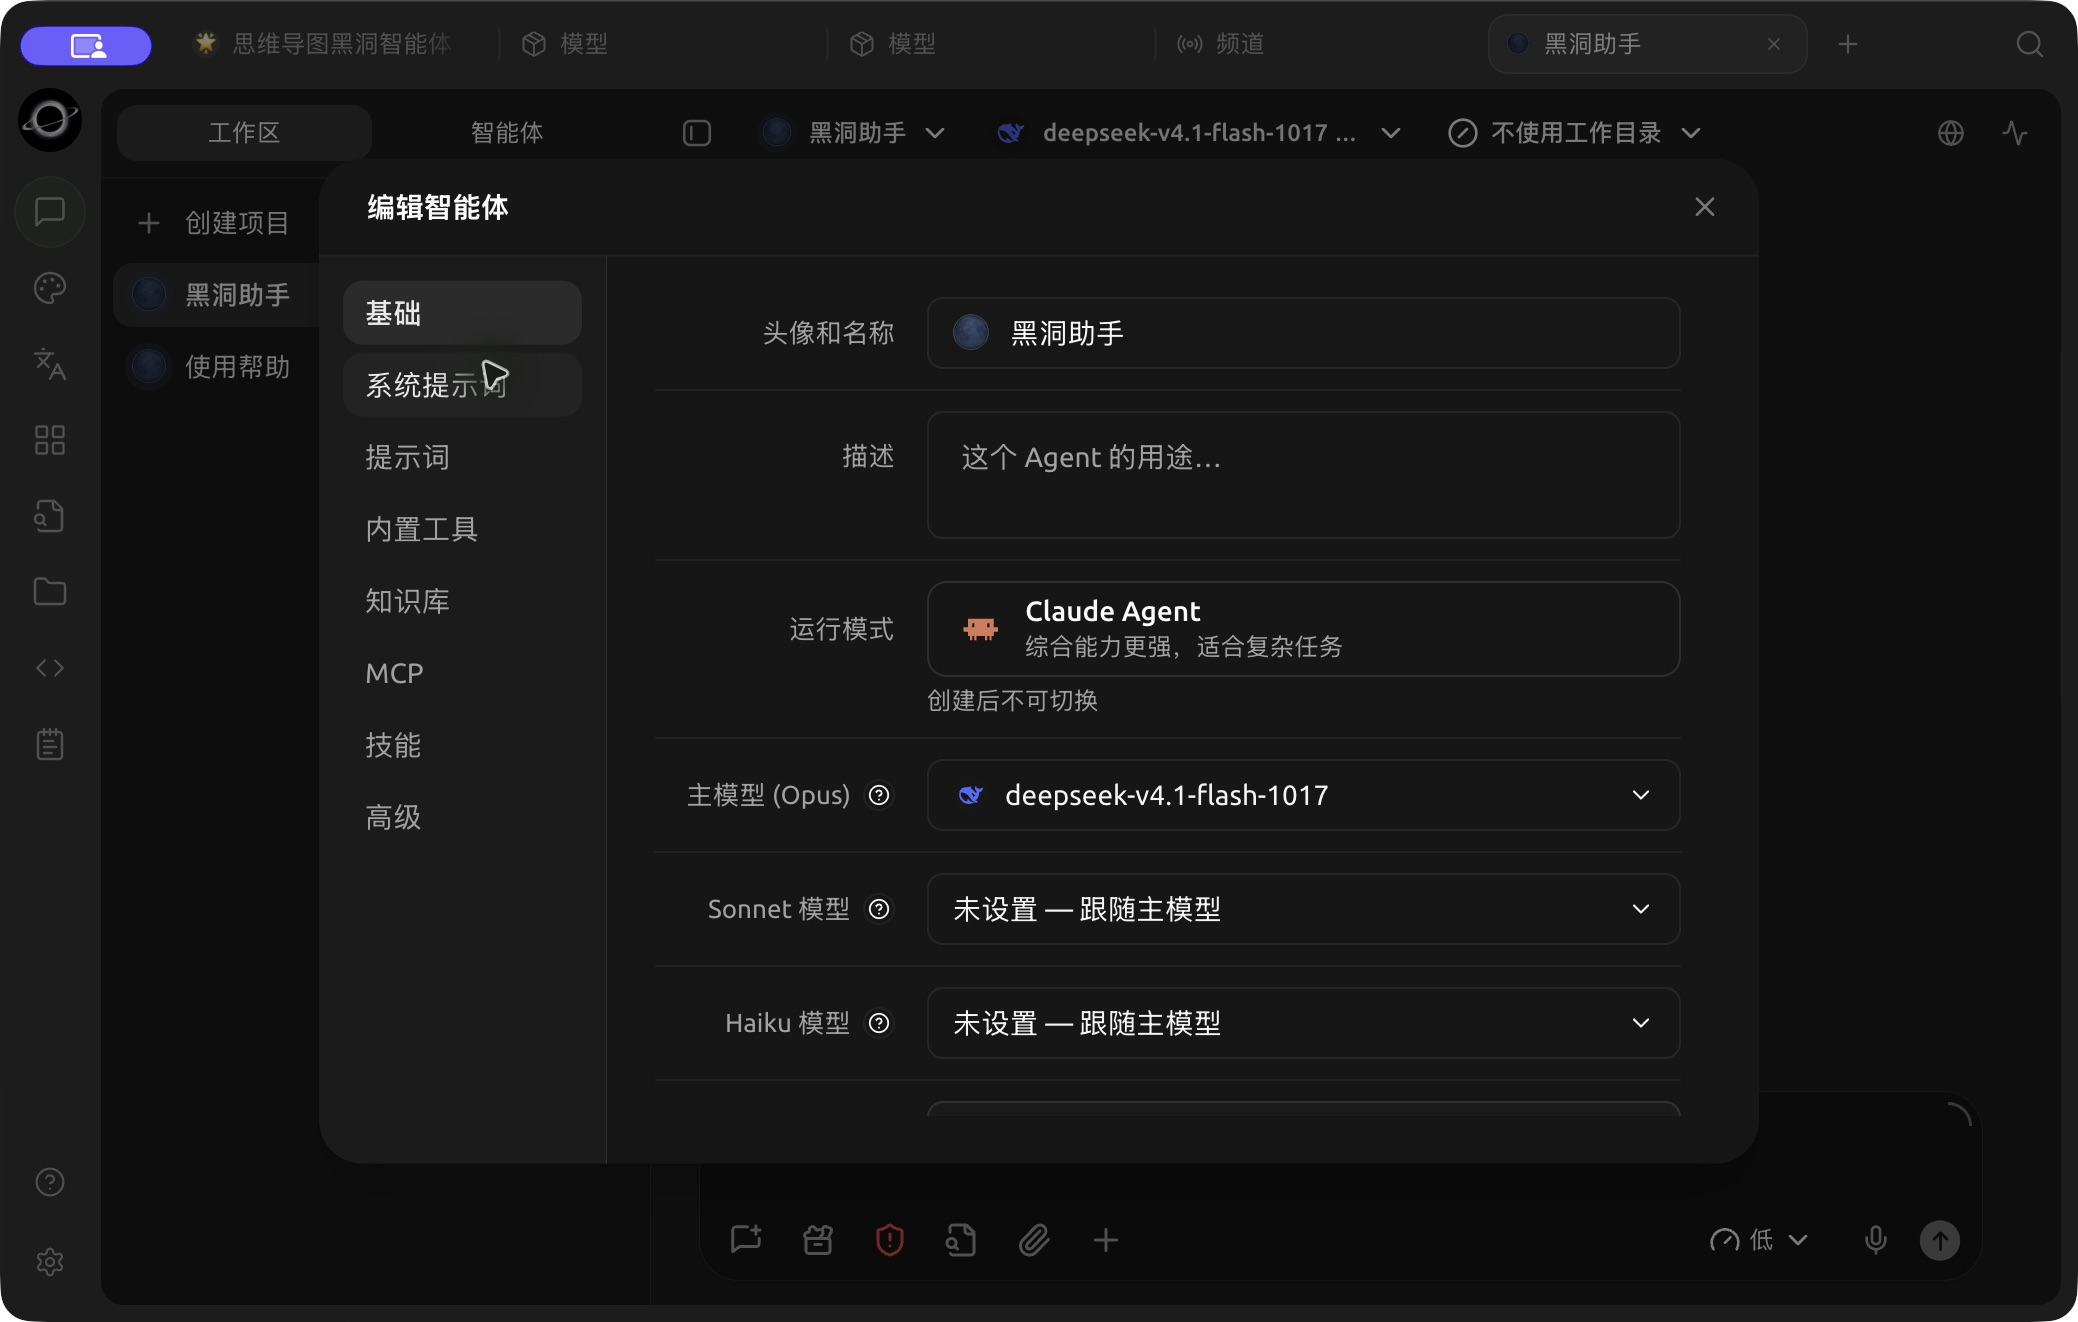Open the document search icon in sidebar

tap(50, 516)
